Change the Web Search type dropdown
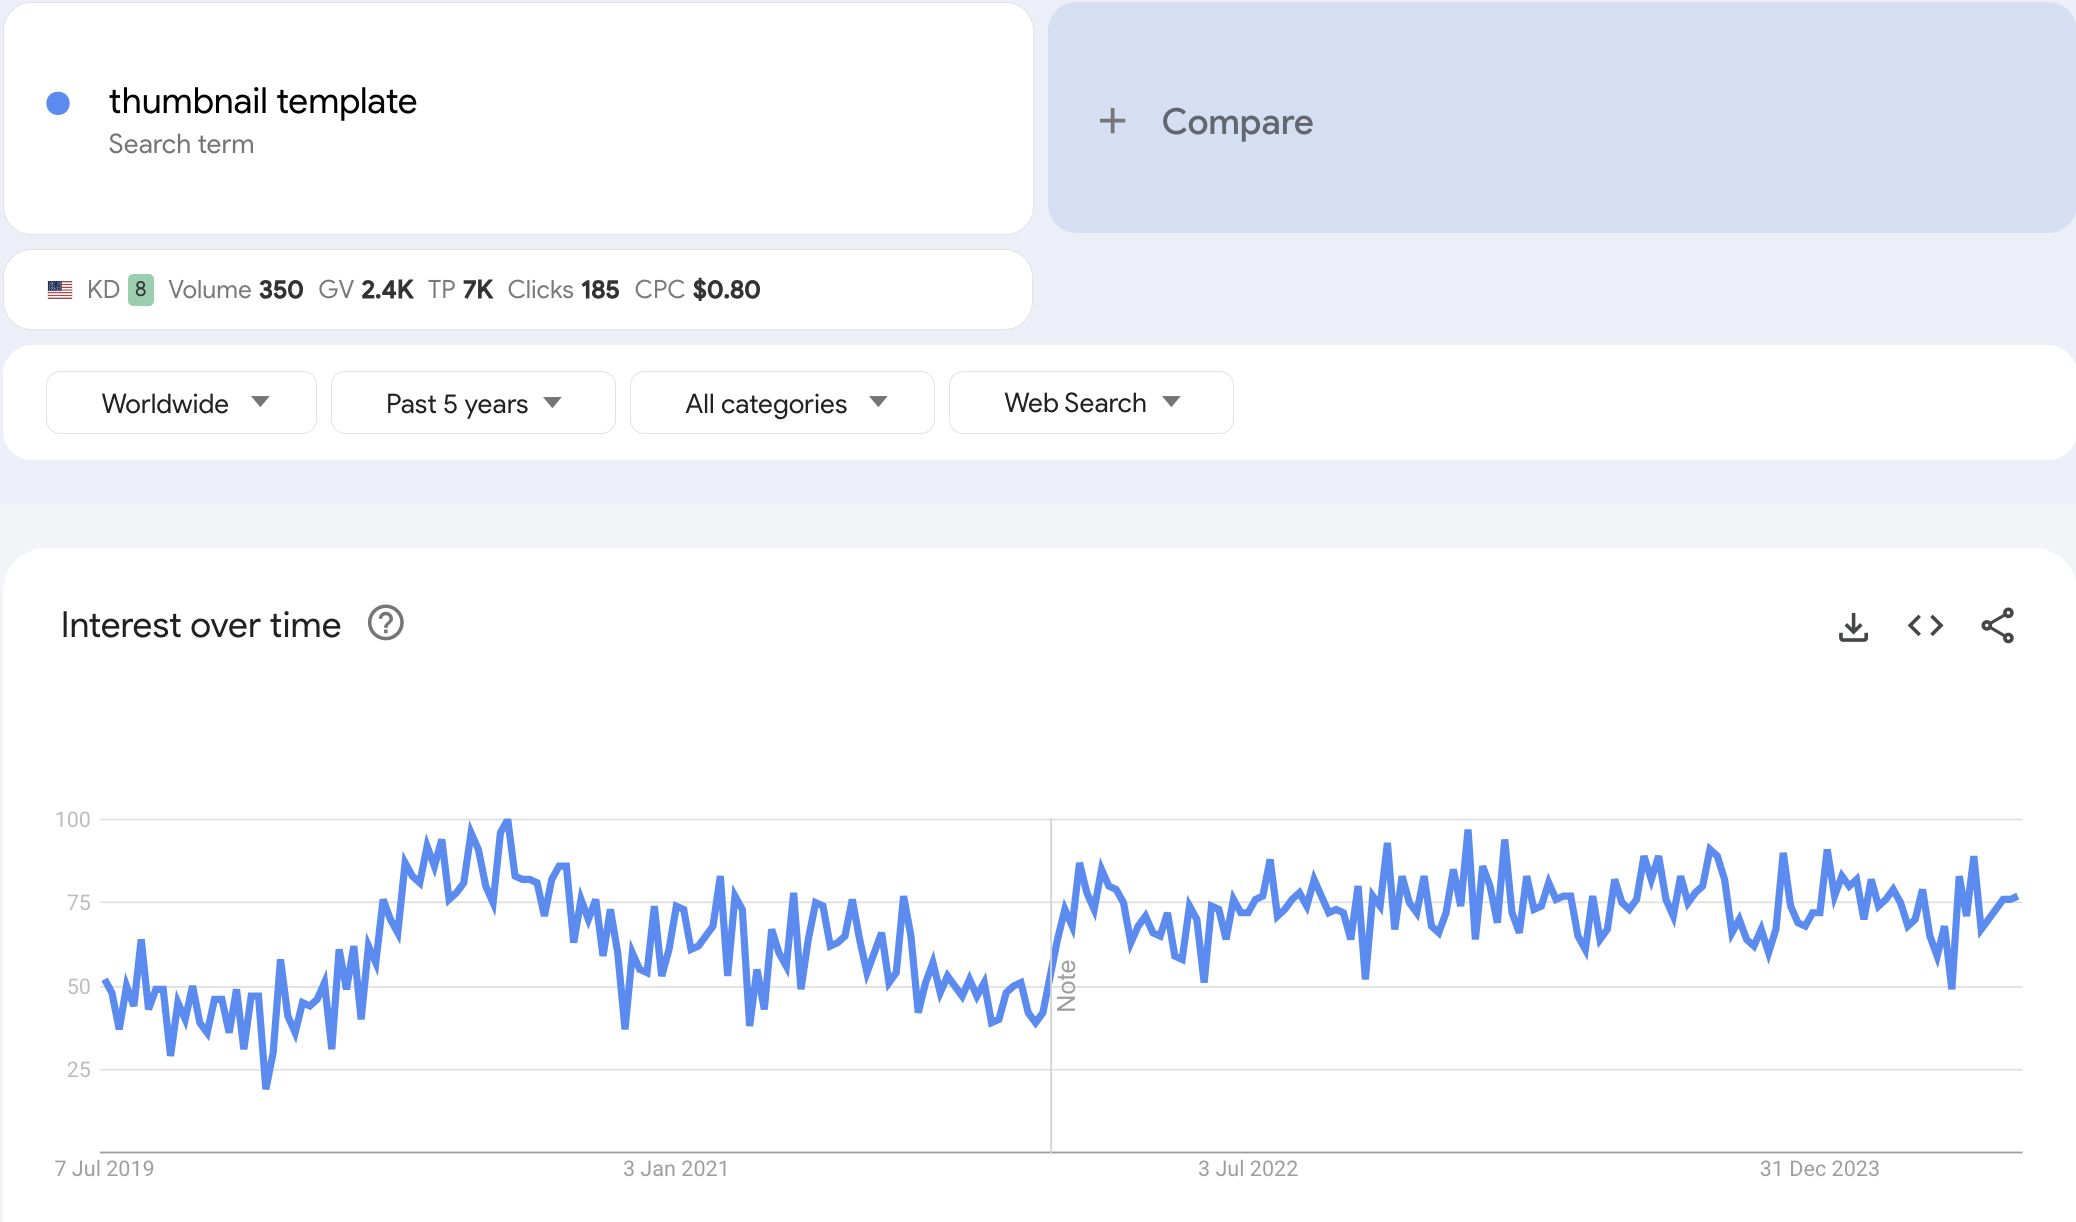 [x=1090, y=403]
